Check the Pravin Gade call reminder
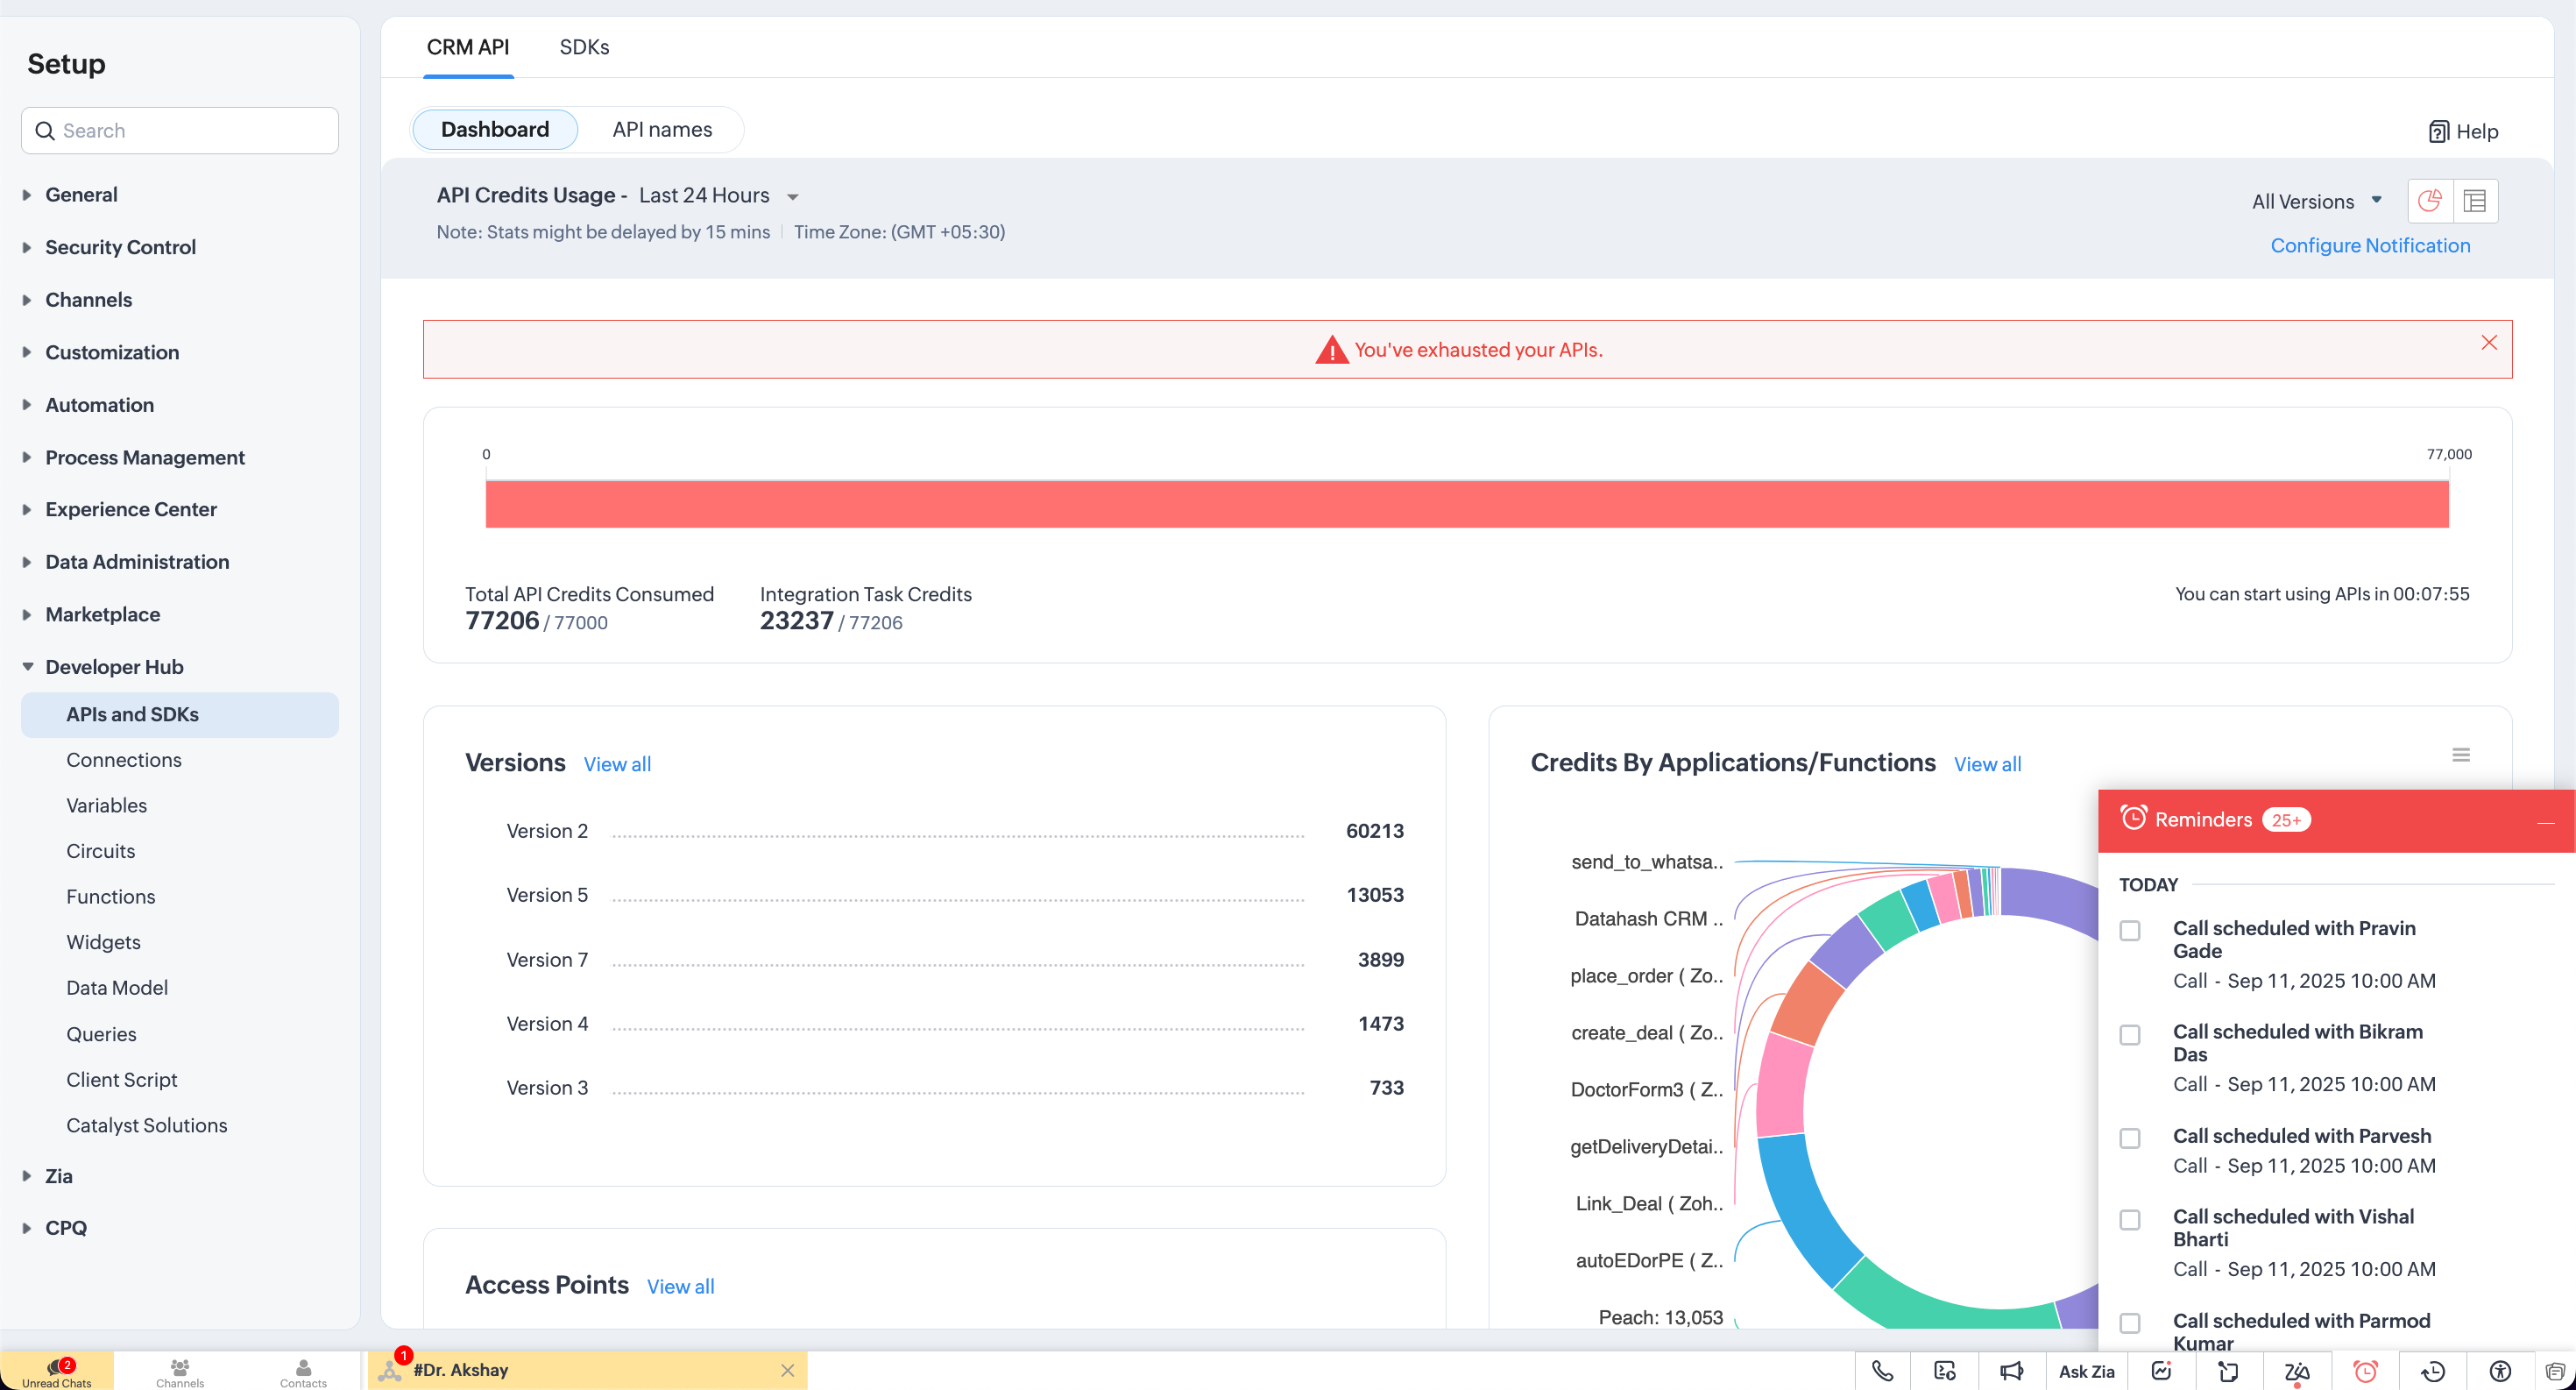2576x1390 pixels. coord(2130,931)
